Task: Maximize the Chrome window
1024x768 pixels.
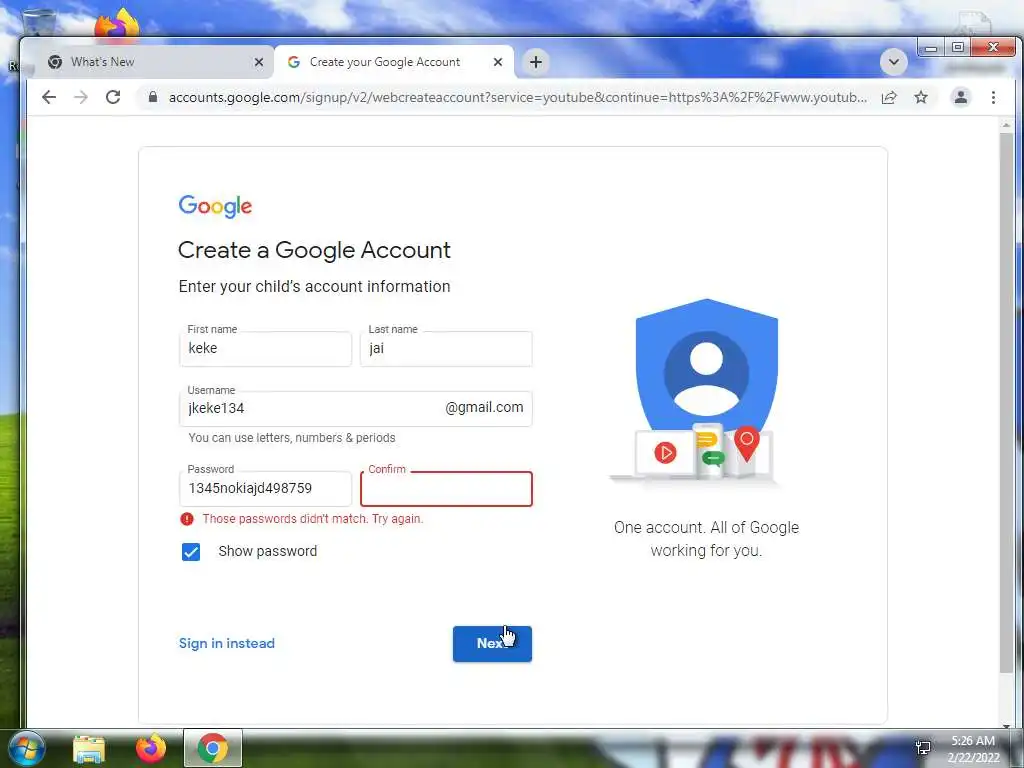Action: click(957, 48)
